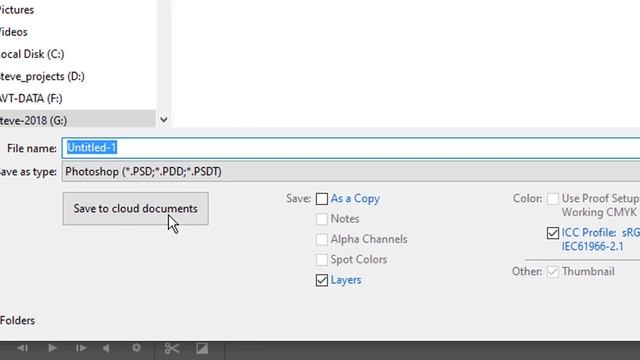
Task: Toggle timeline audio mute speaker icon
Action: pyautogui.click(x=106, y=348)
